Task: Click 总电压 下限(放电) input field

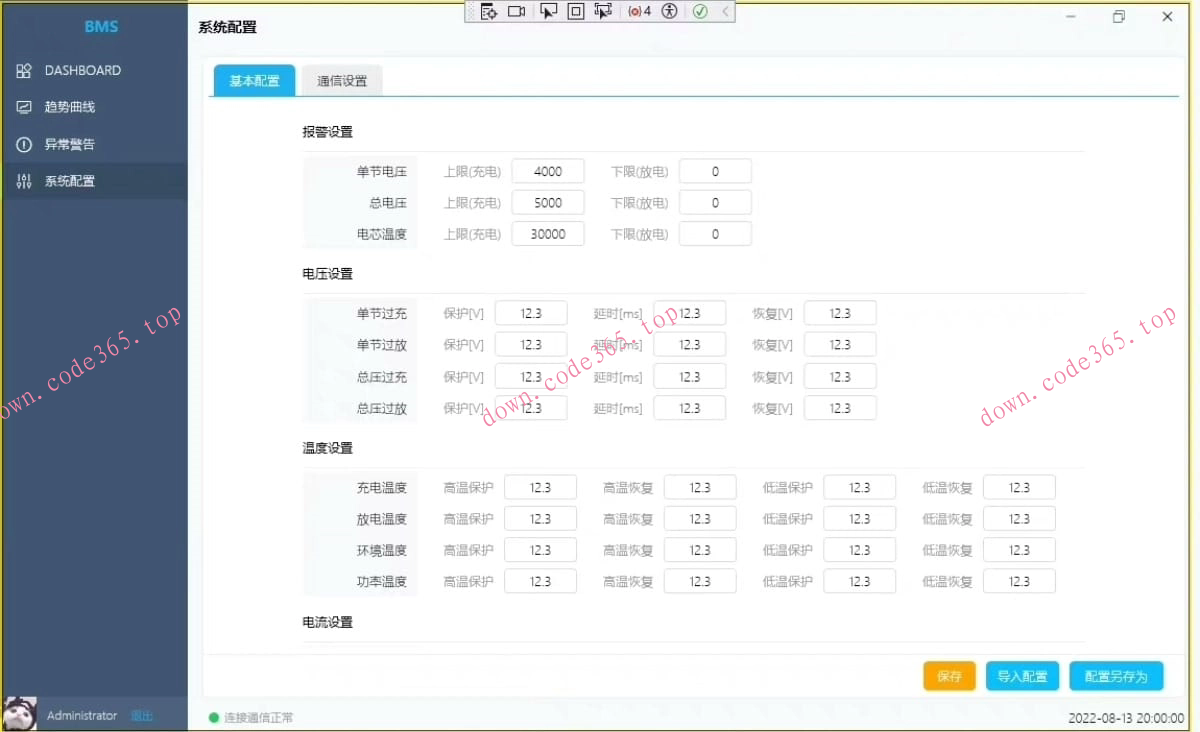Action: (715, 203)
